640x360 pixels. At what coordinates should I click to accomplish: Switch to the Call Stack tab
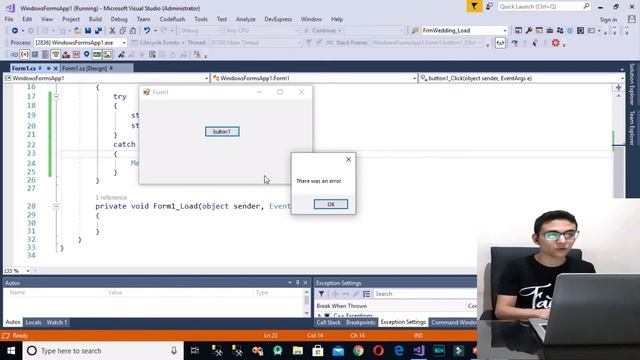coord(328,322)
